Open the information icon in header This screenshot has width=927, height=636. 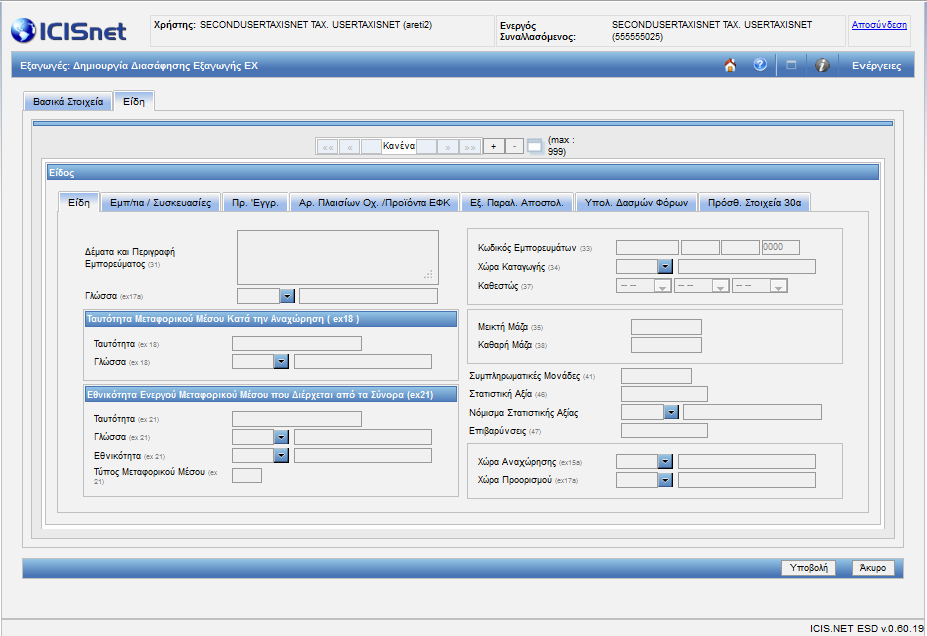822,65
